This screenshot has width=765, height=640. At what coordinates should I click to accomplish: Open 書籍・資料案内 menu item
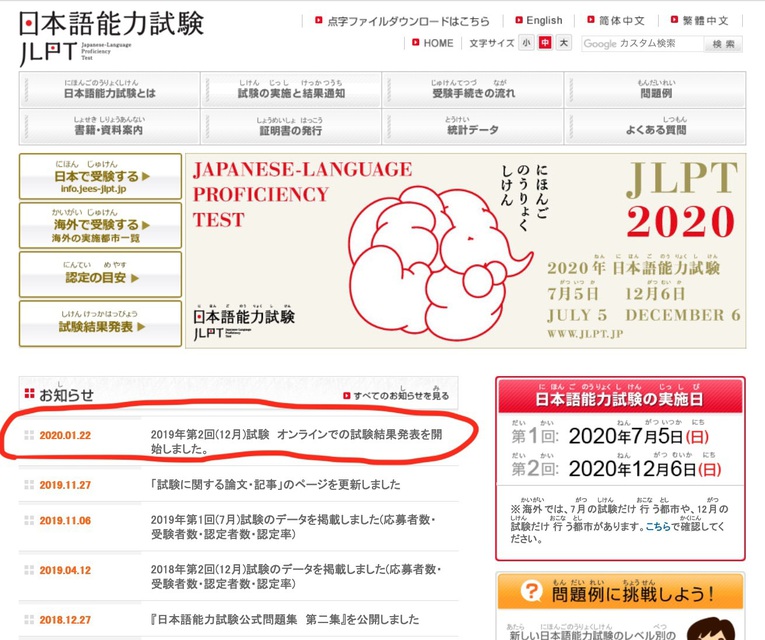click(110, 127)
